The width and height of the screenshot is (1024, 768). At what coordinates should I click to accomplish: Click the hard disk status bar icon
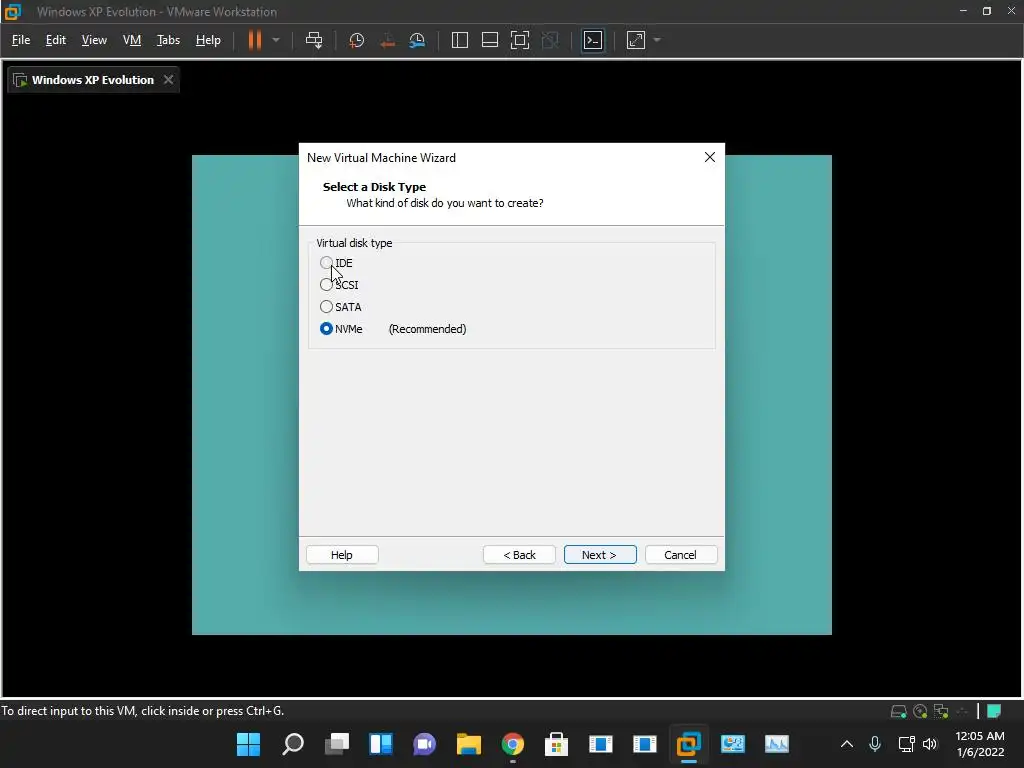point(899,711)
